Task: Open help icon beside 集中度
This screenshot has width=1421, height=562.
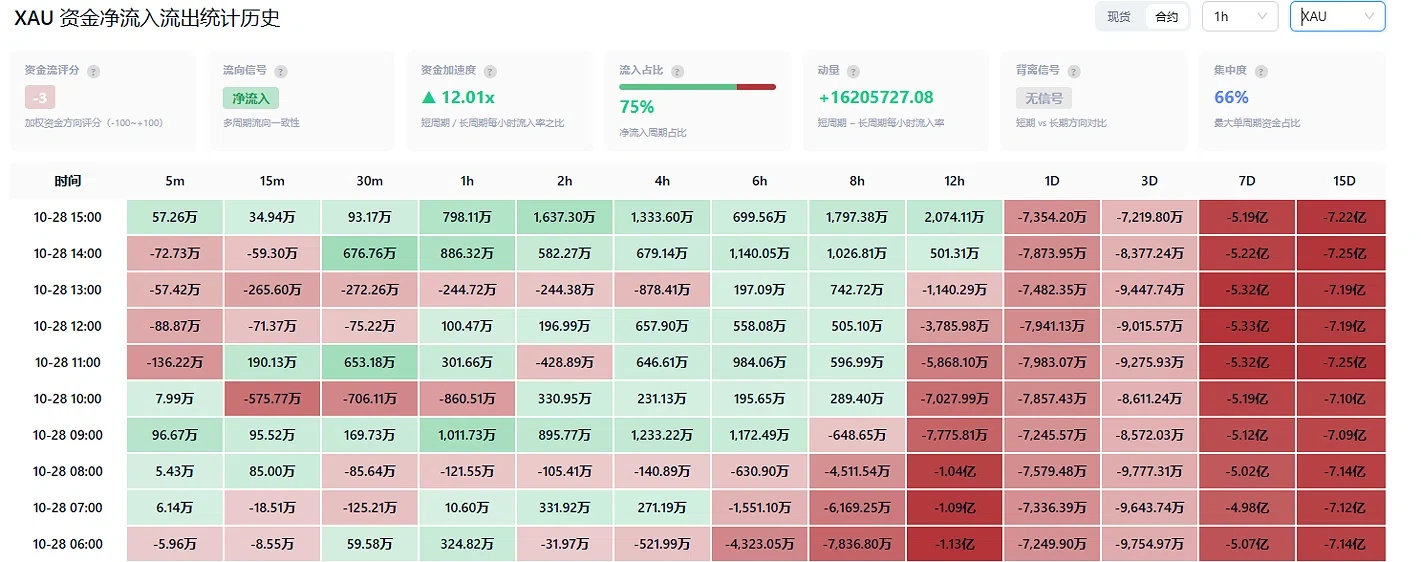Action: coord(1261,71)
